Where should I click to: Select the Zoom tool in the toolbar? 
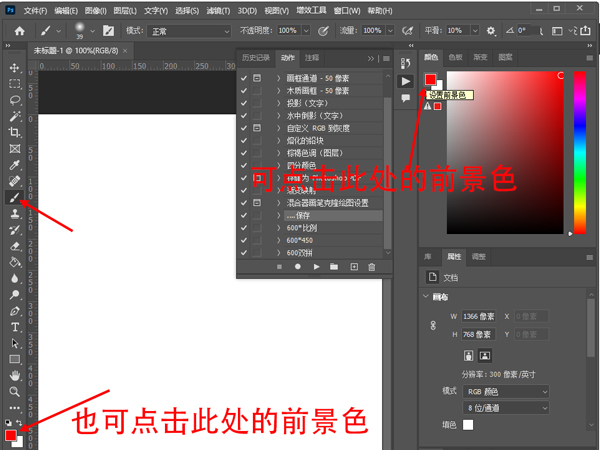point(15,391)
